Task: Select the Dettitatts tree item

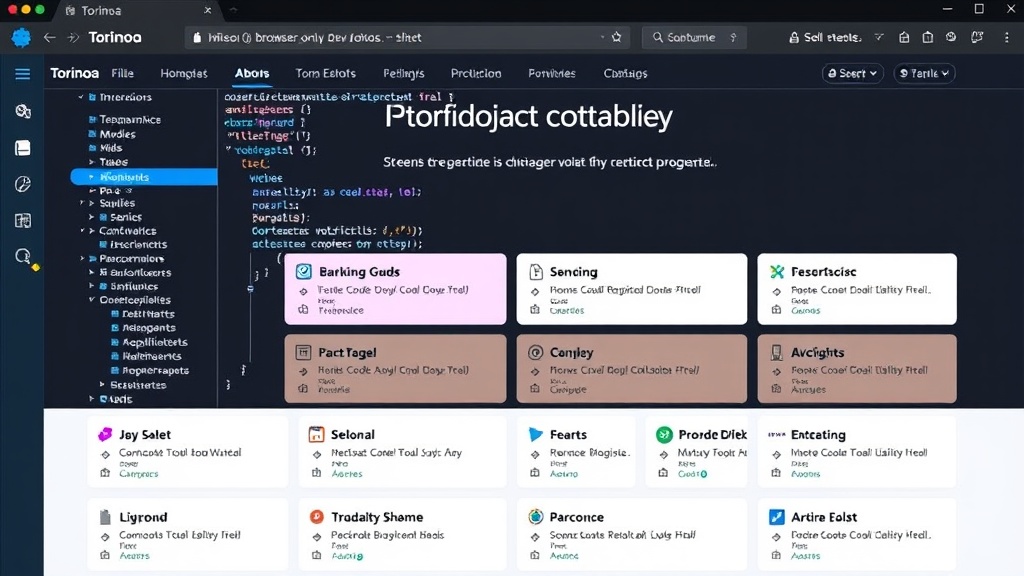Action: tap(148, 314)
